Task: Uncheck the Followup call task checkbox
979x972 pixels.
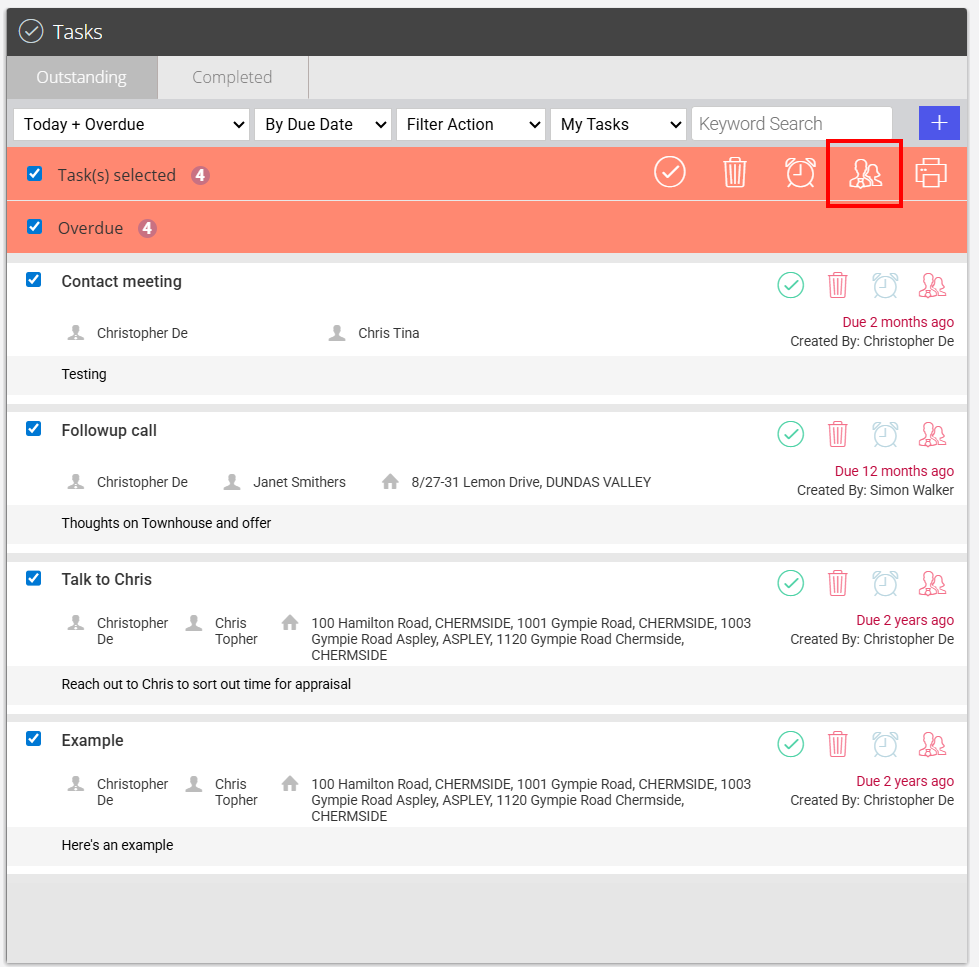Action: click(x=33, y=429)
